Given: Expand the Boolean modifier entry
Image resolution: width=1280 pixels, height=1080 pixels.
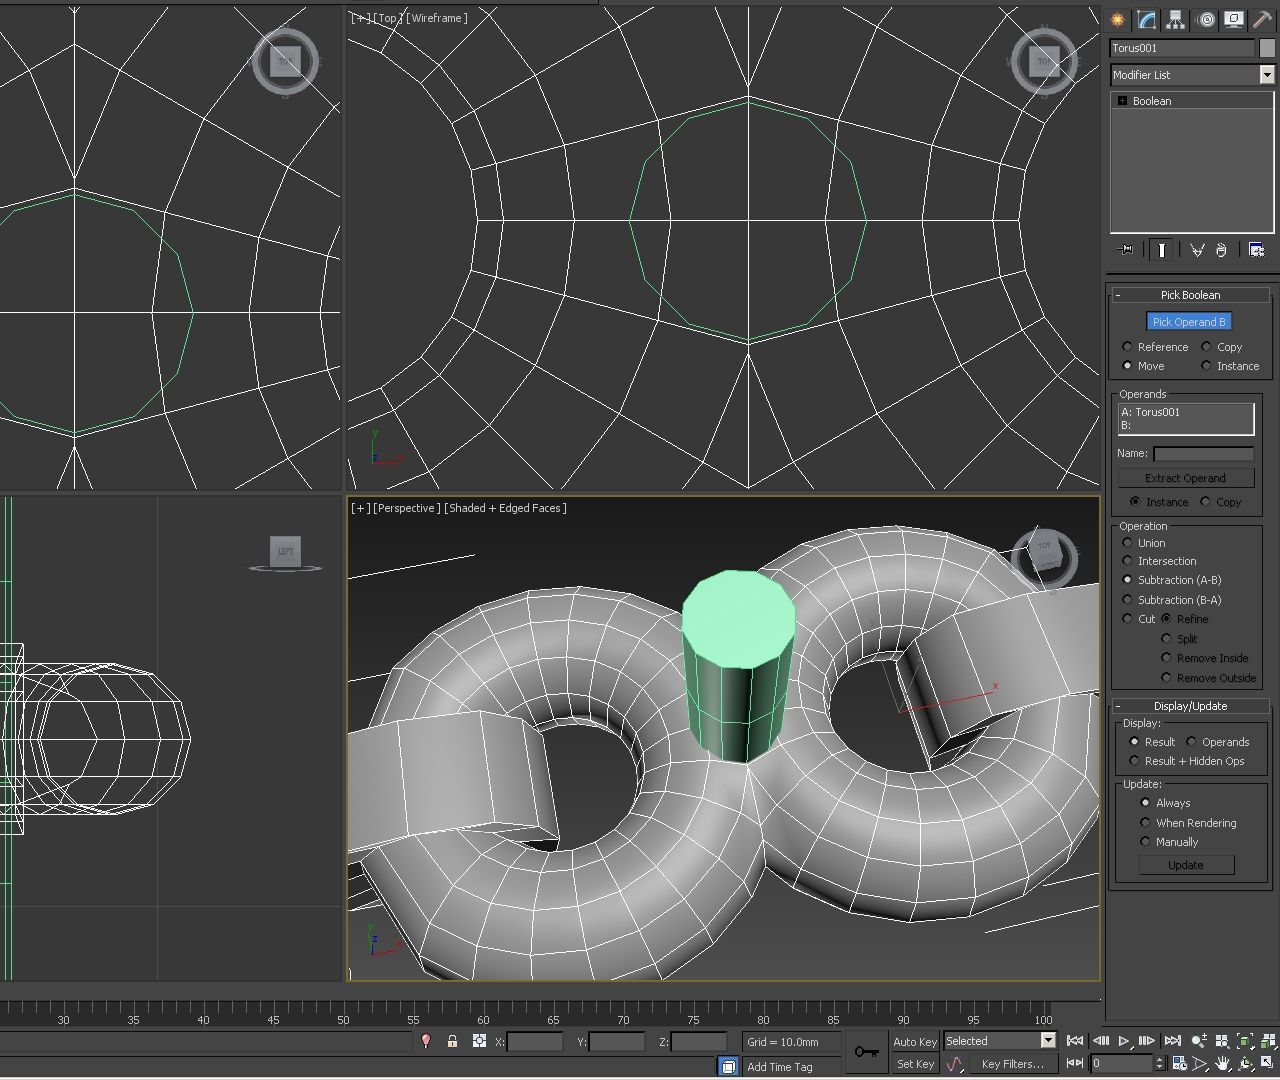Looking at the screenshot, I should click(1122, 100).
